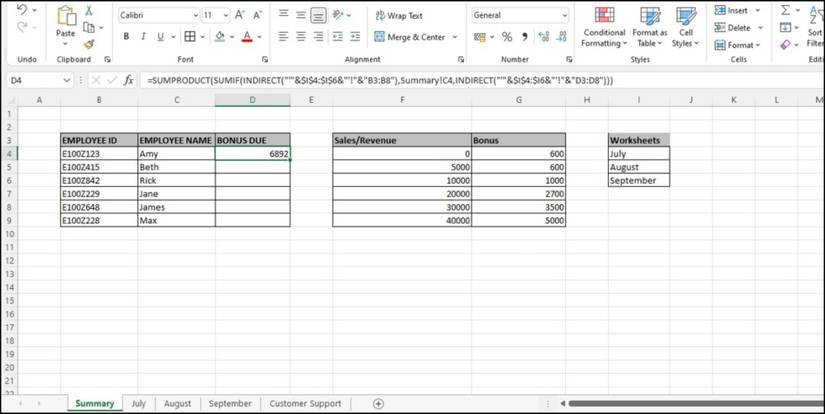Toggle Align Left
Viewport: 825px width, 414px height.
coord(284,36)
